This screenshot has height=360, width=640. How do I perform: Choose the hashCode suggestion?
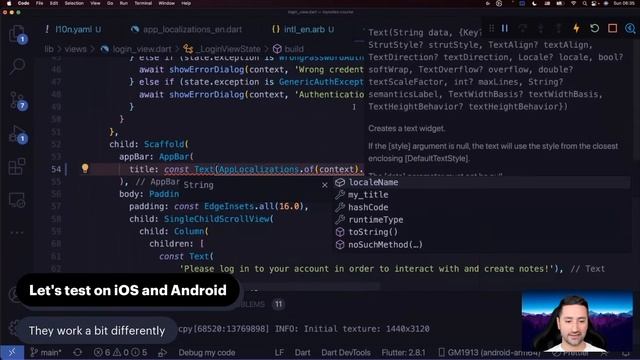click(x=482, y=207)
